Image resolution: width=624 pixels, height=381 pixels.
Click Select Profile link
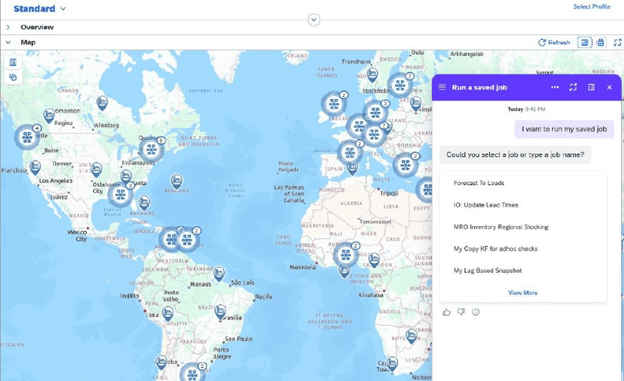click(x=591, y=6)
